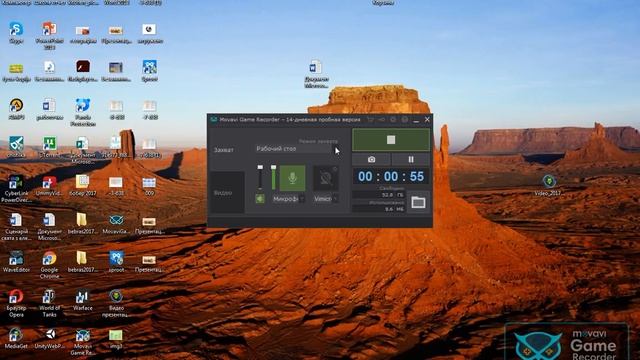Select the UmmyVideo desktop shortcut

[49, 186]
